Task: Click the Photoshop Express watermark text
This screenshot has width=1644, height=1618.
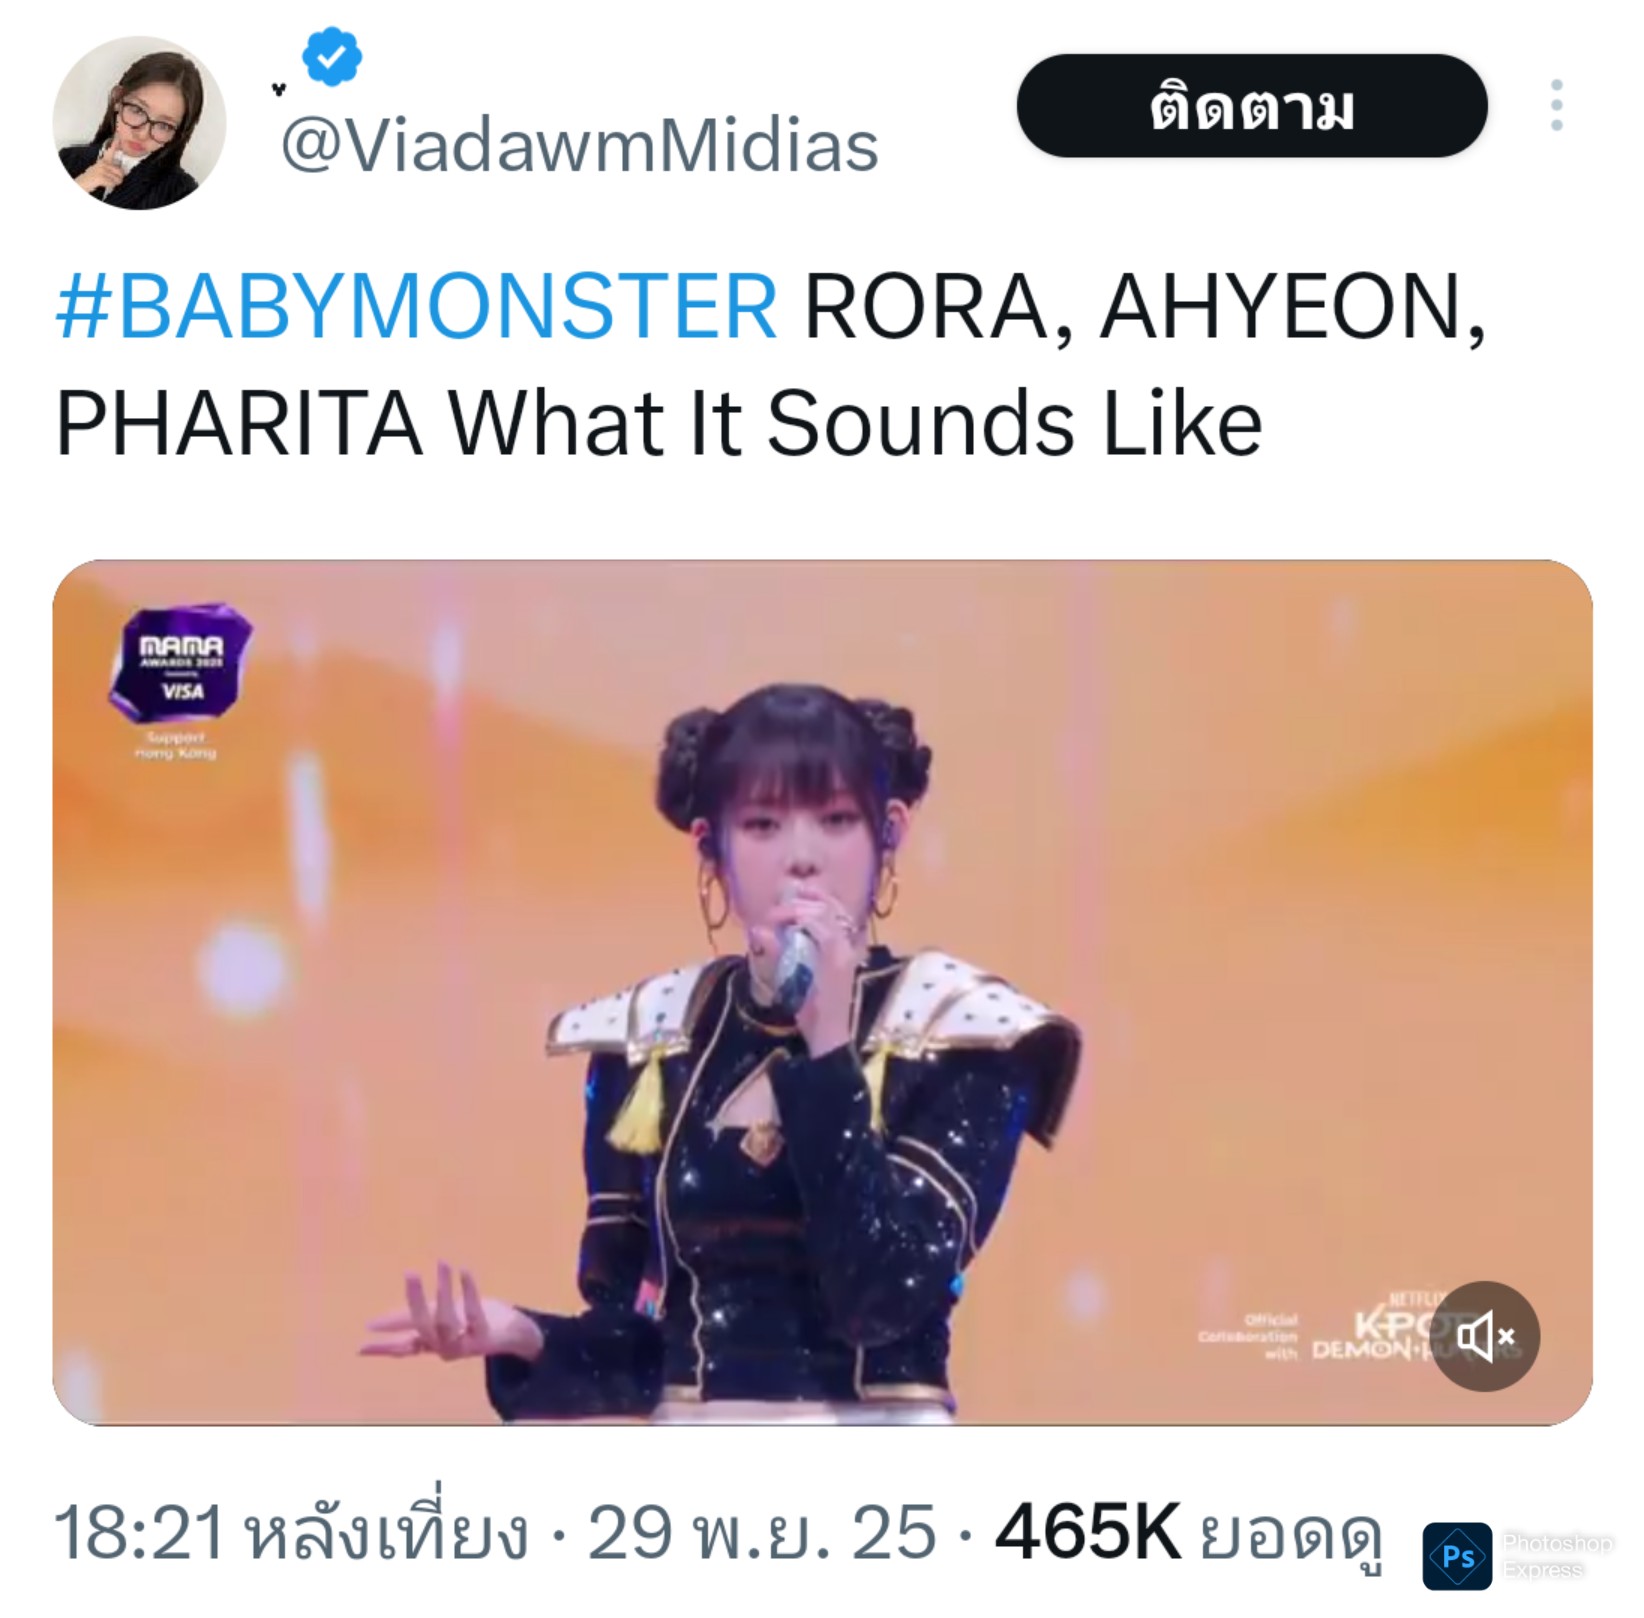Action: [1557, 1556]
